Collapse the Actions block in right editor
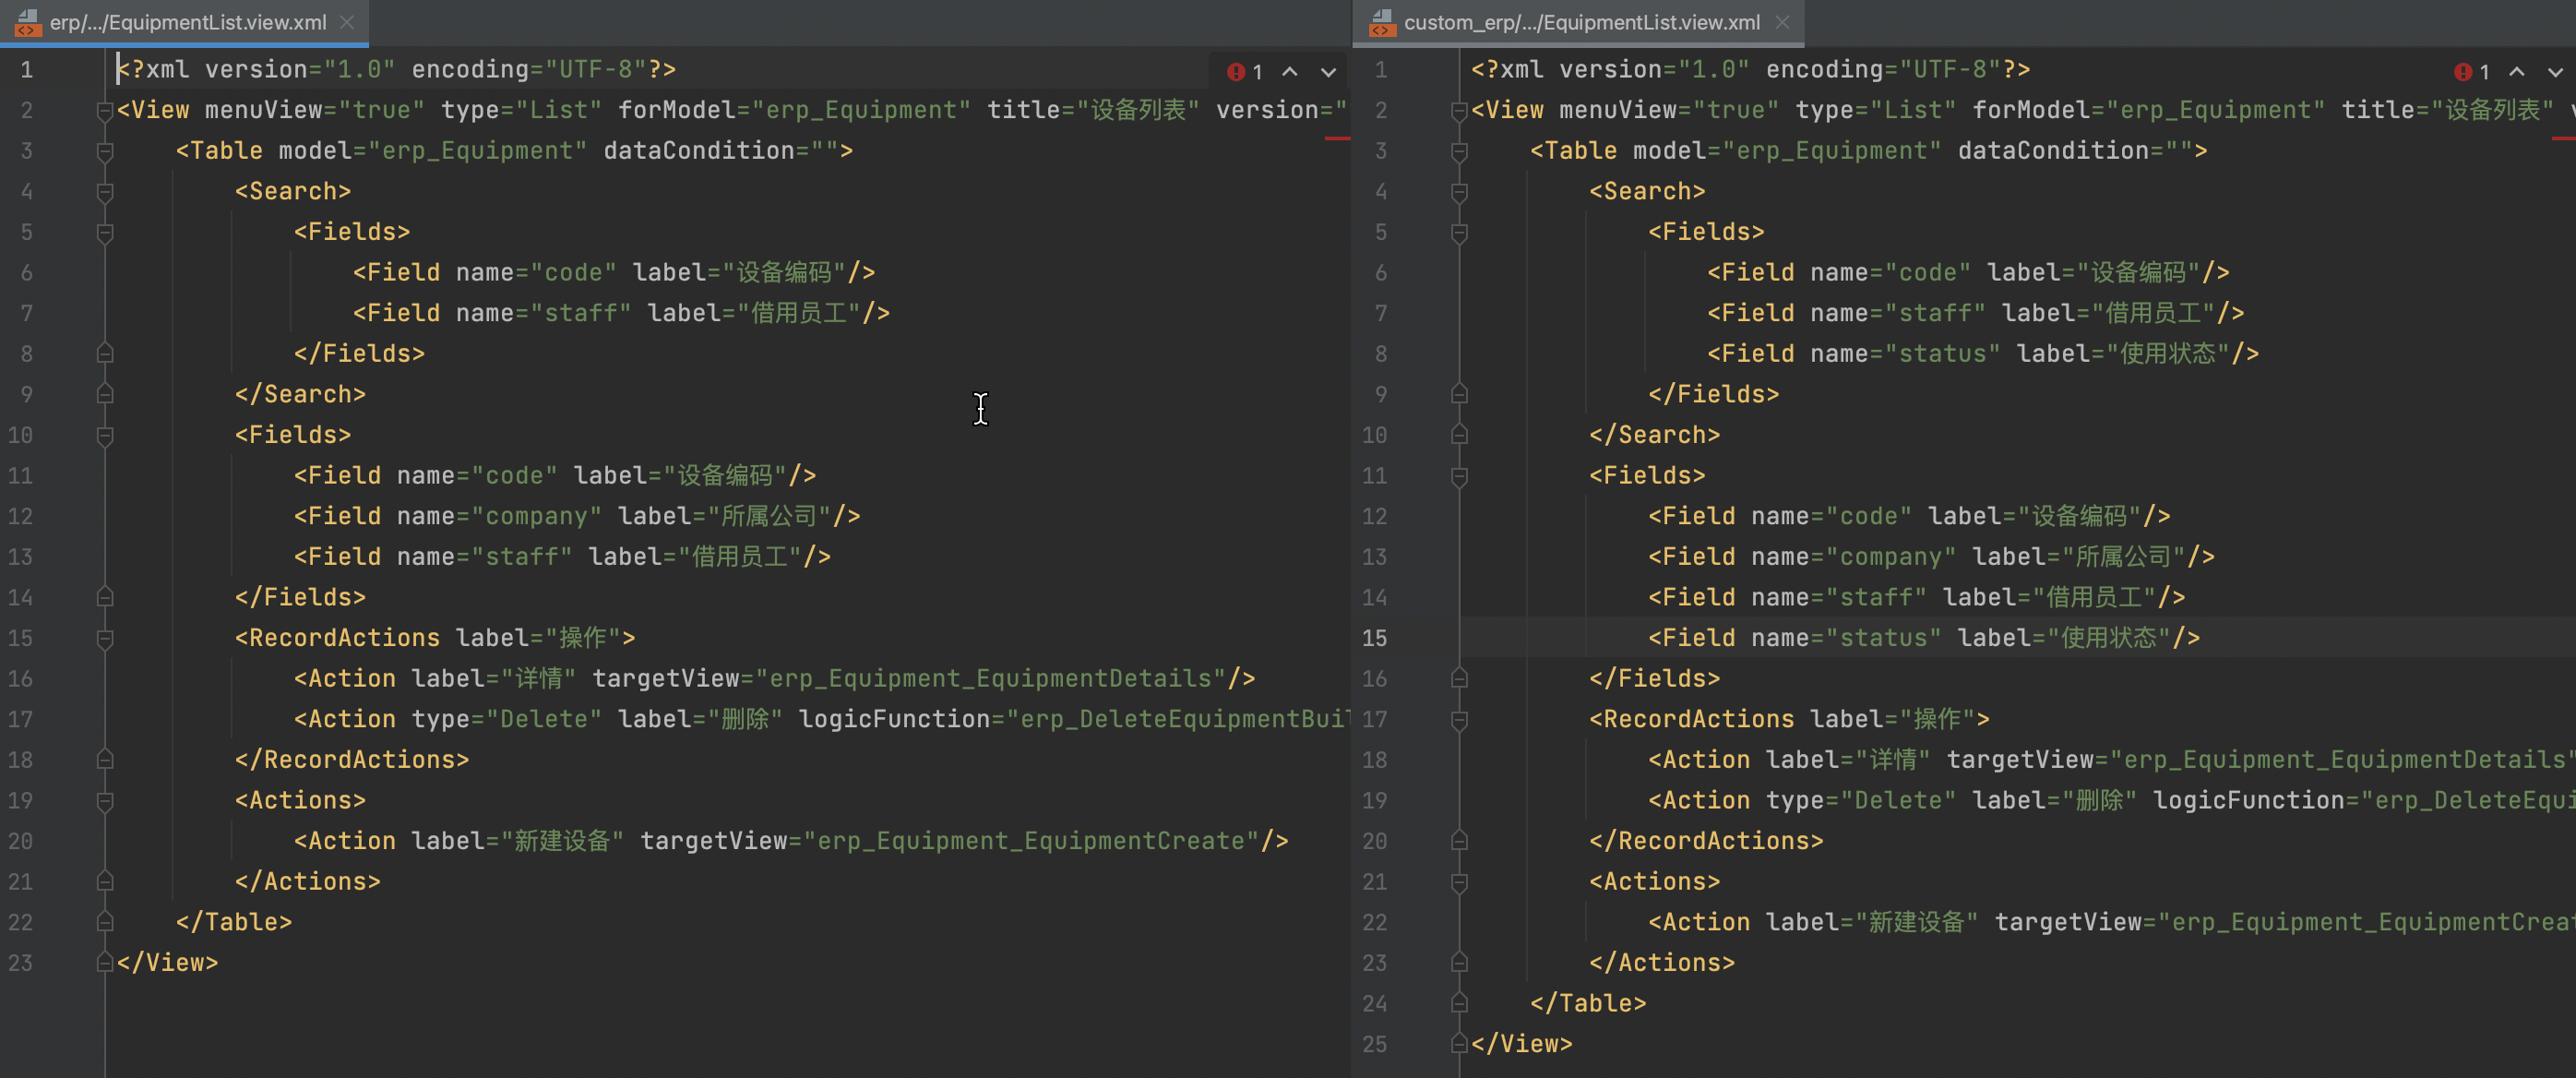The width and height of the screenshot is (2576, 1078). click(x=1458, y=881)
